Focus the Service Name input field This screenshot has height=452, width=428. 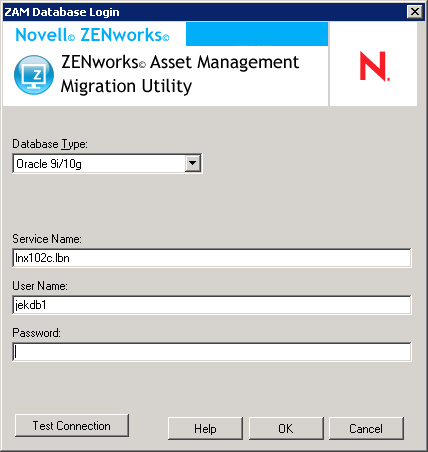click(x=212, y=258)
